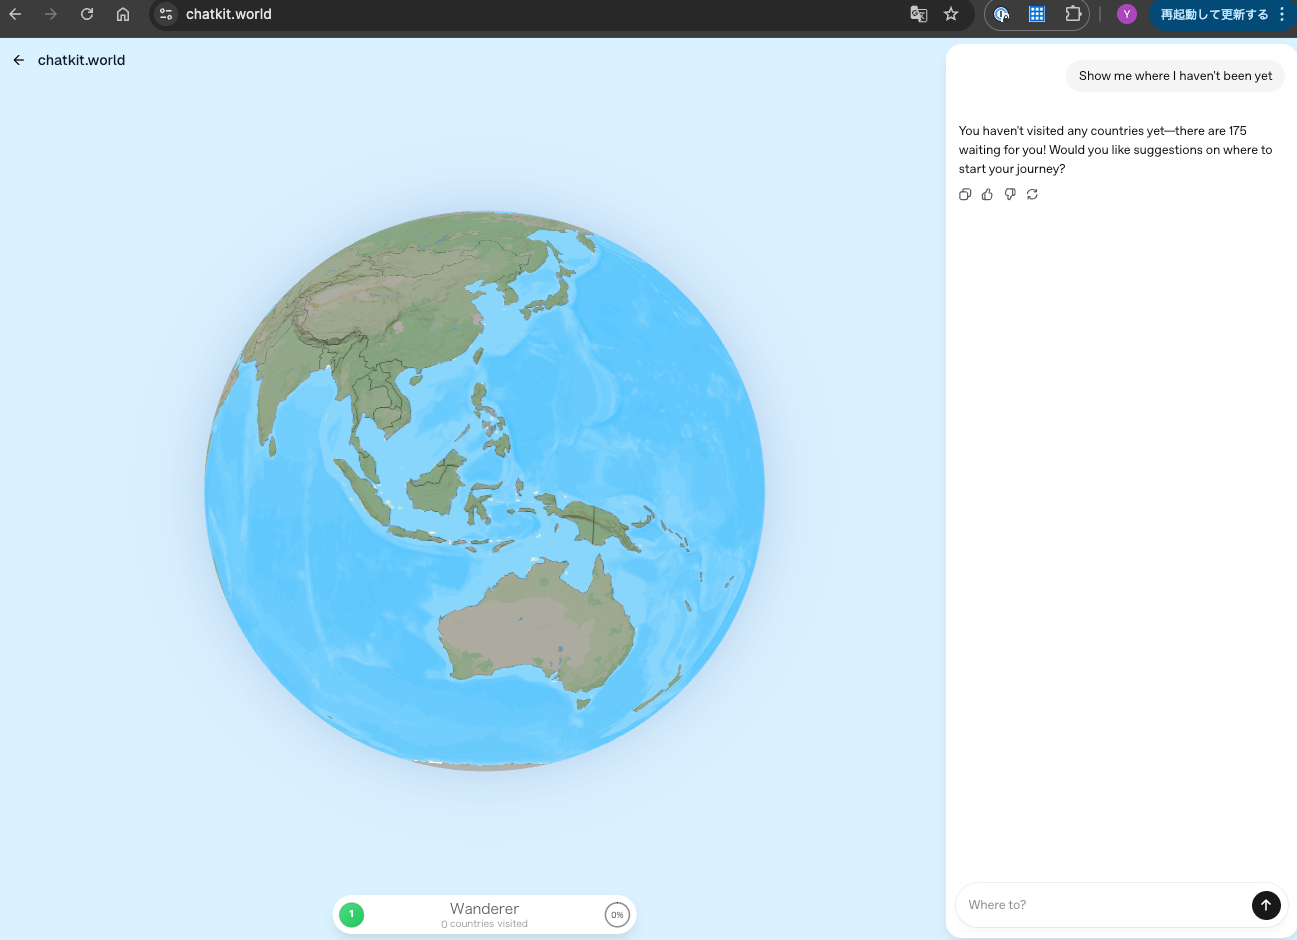Open the browser home page
This screenshot has height=940, width=1297.
(x=123, y=14)
